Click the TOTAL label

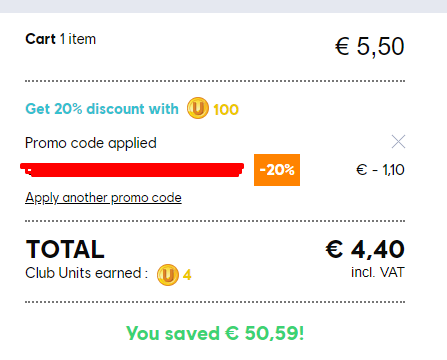click(65, 249)
